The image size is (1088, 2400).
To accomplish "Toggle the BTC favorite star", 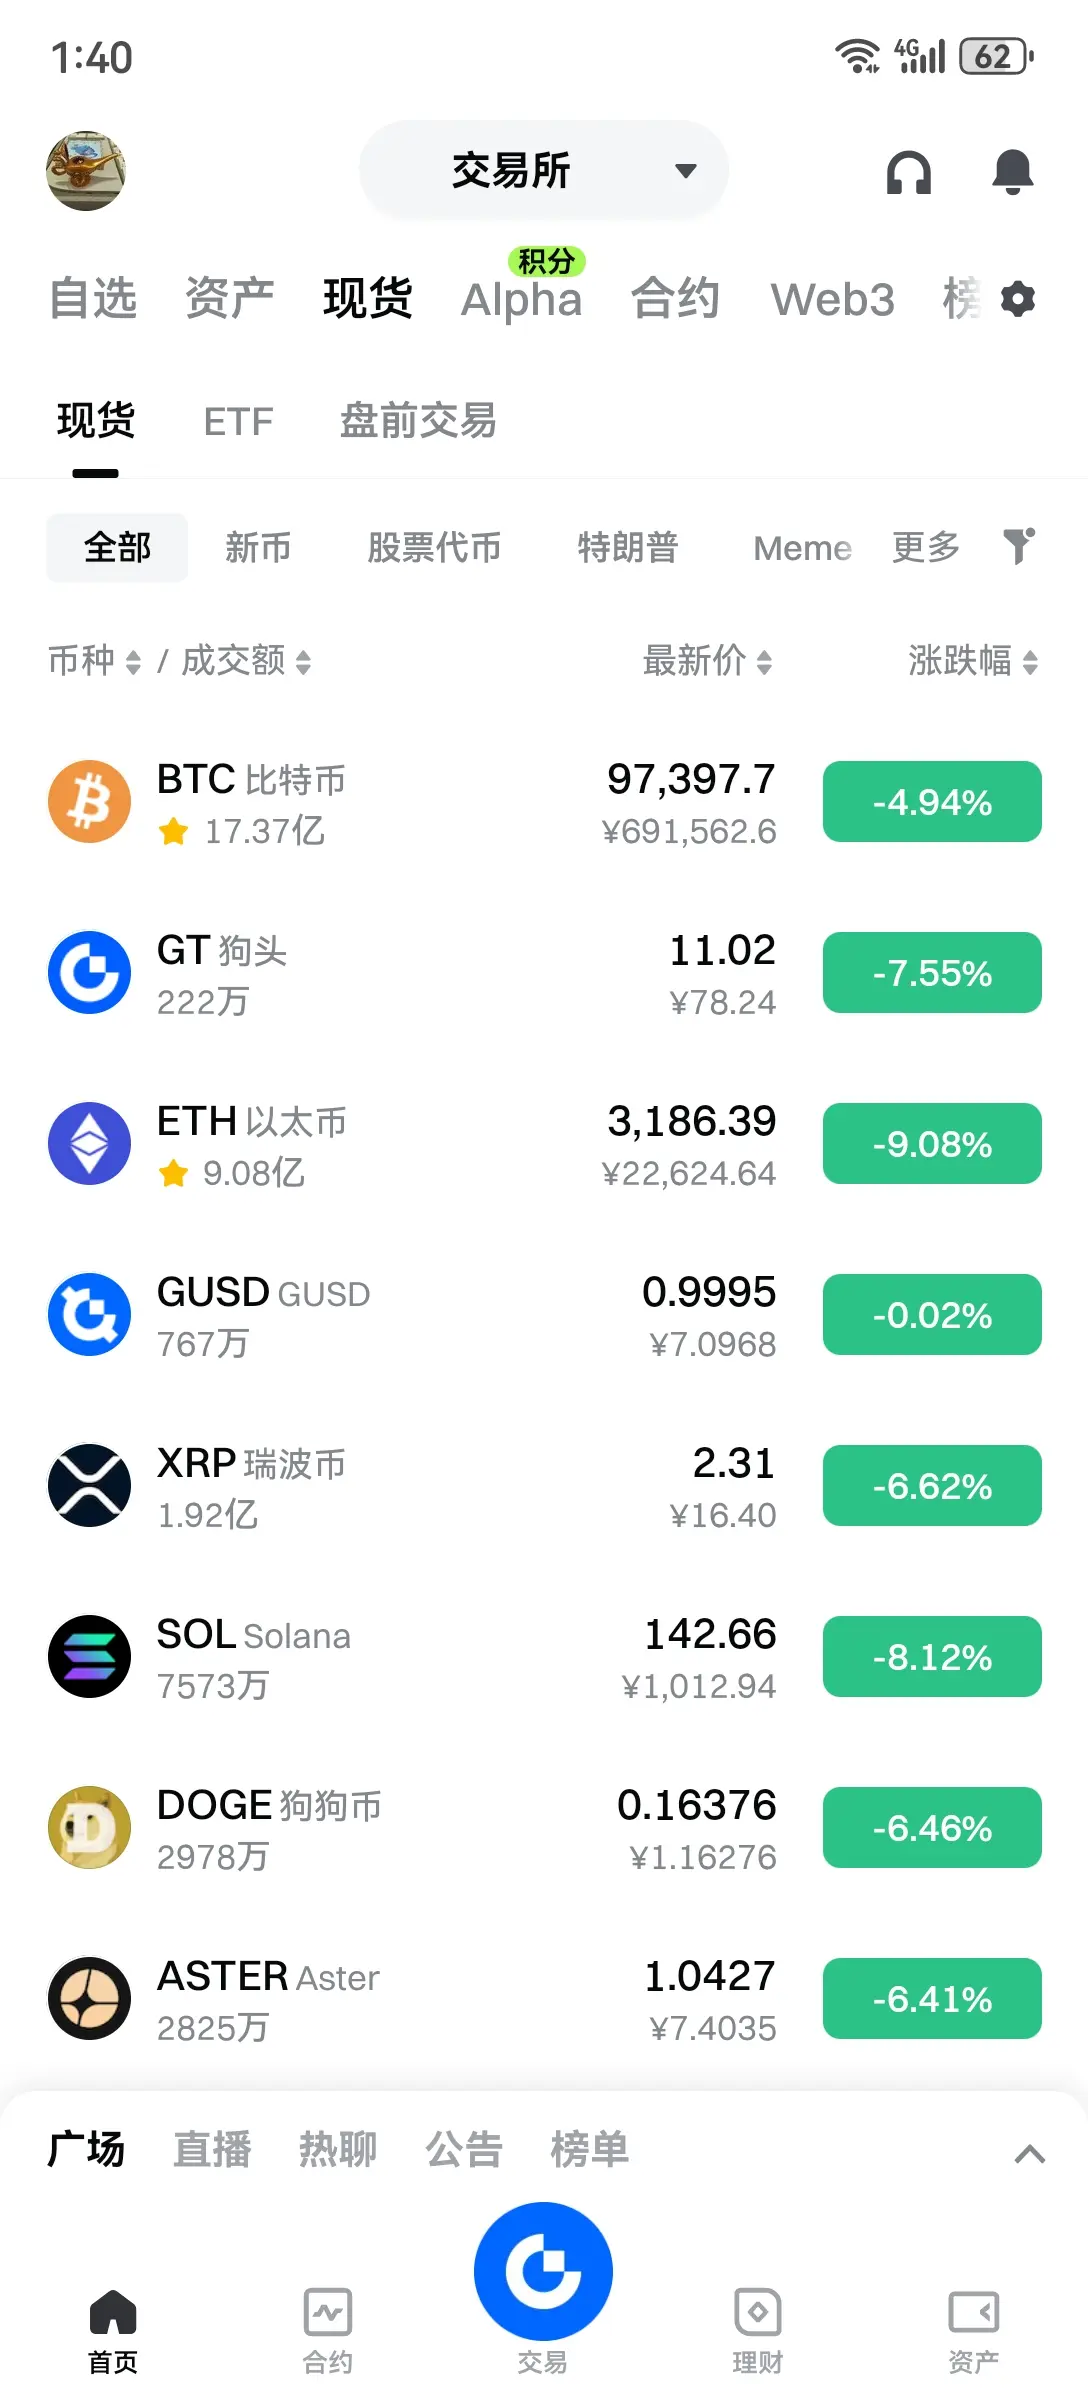I will click(x=174, y=831).
